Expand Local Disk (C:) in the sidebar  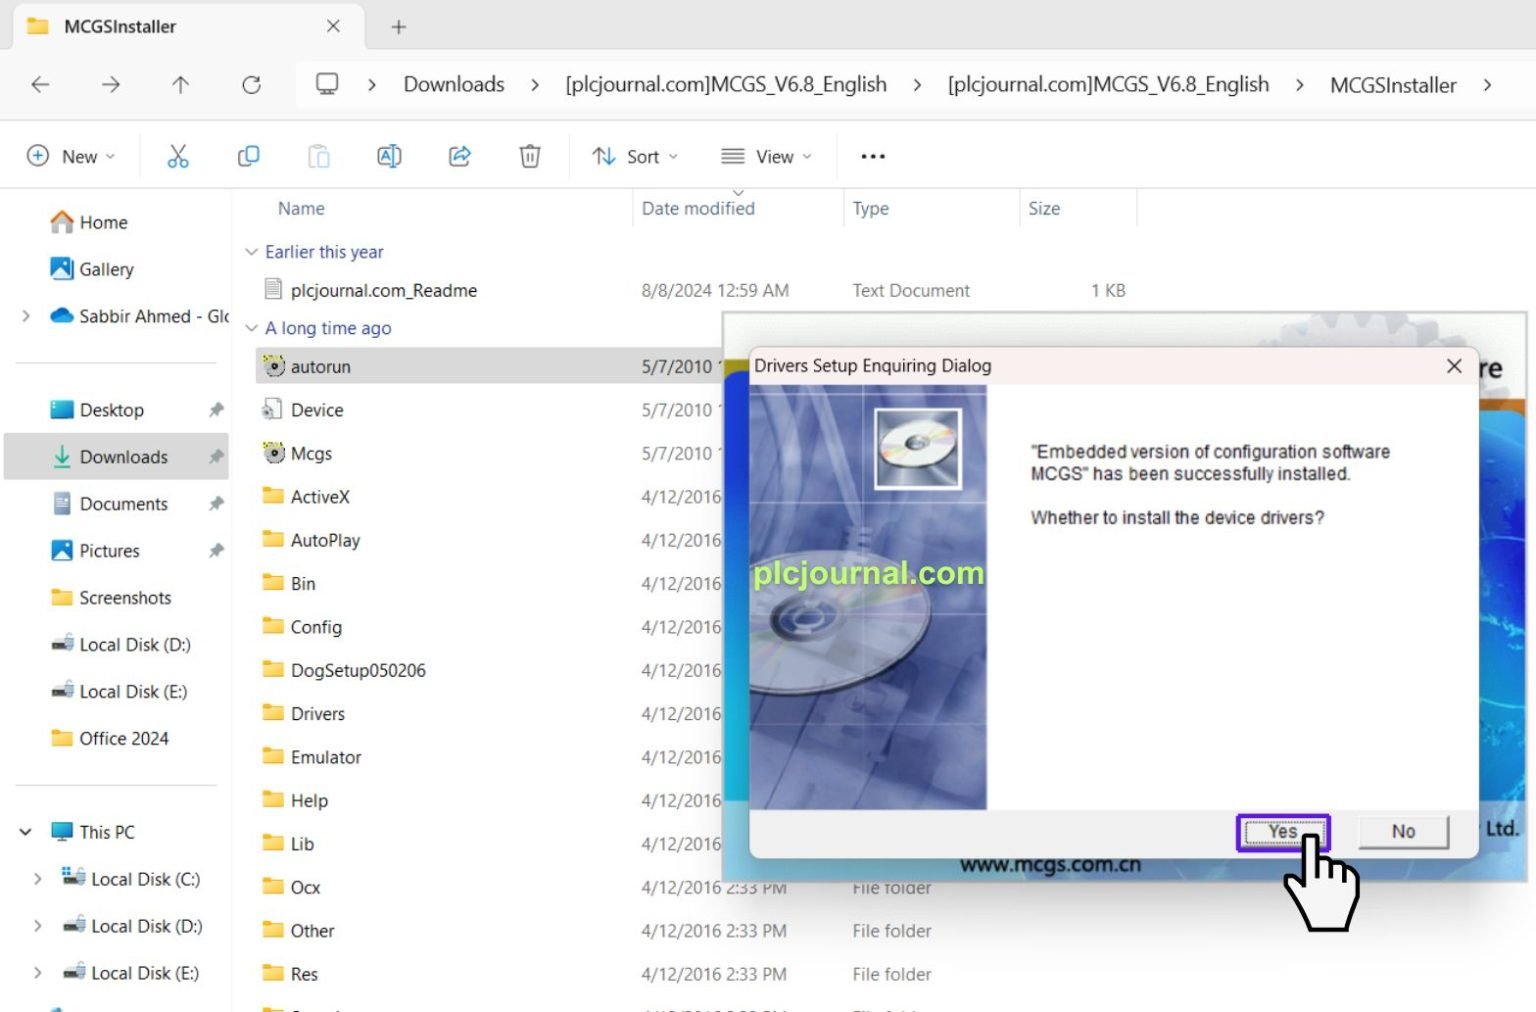point(38,879)
